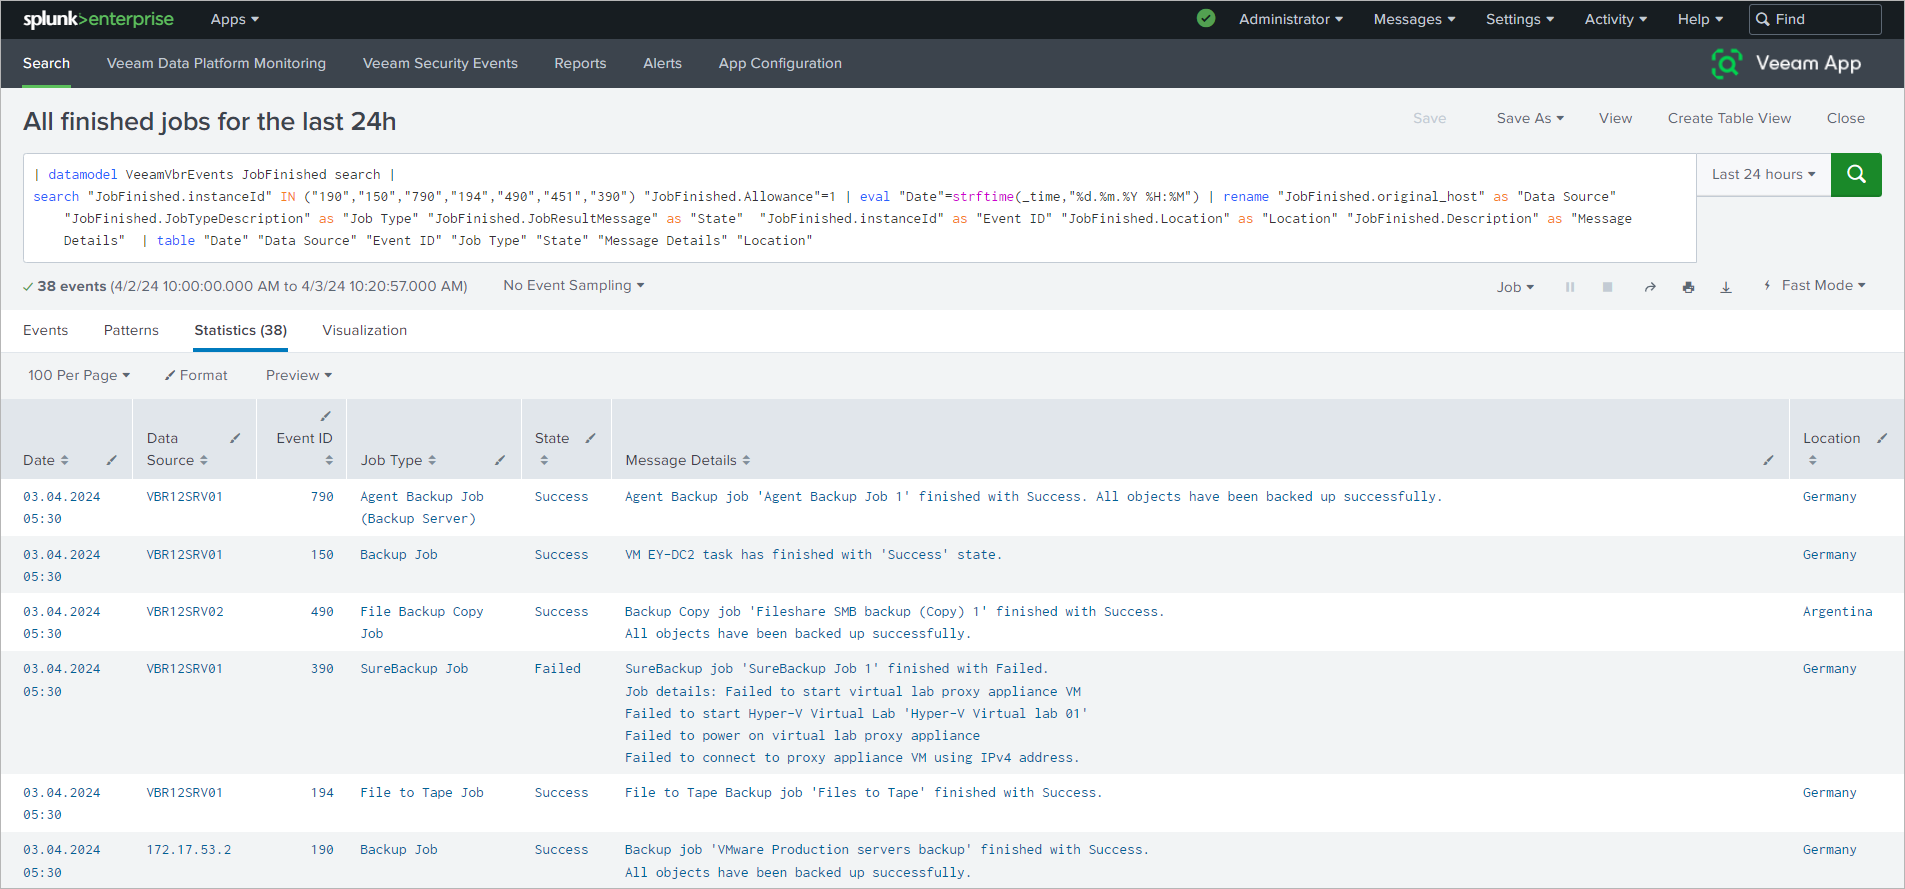The height and width of the screenshot is (889, 1905).
Task: Click the Splunk Enterprise logo
Action: 98,19
